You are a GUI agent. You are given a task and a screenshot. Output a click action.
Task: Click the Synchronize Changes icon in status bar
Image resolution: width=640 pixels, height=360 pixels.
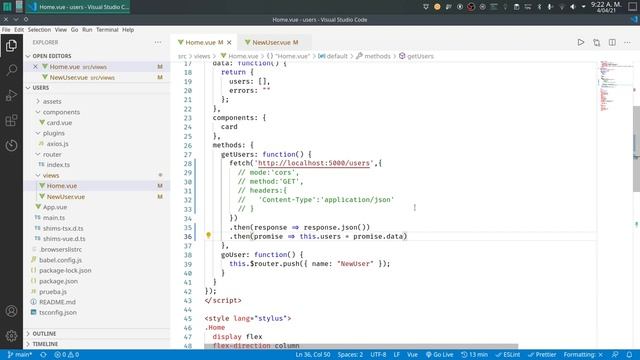[x=43, y=355]
